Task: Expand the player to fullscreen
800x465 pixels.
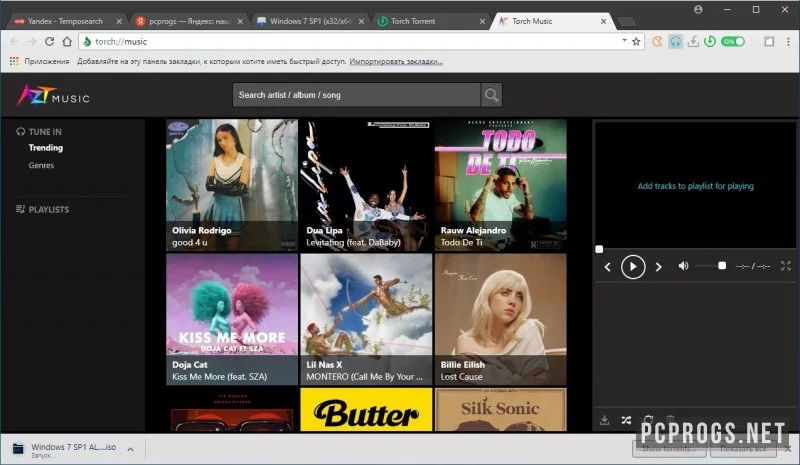Action: point(786,265)
